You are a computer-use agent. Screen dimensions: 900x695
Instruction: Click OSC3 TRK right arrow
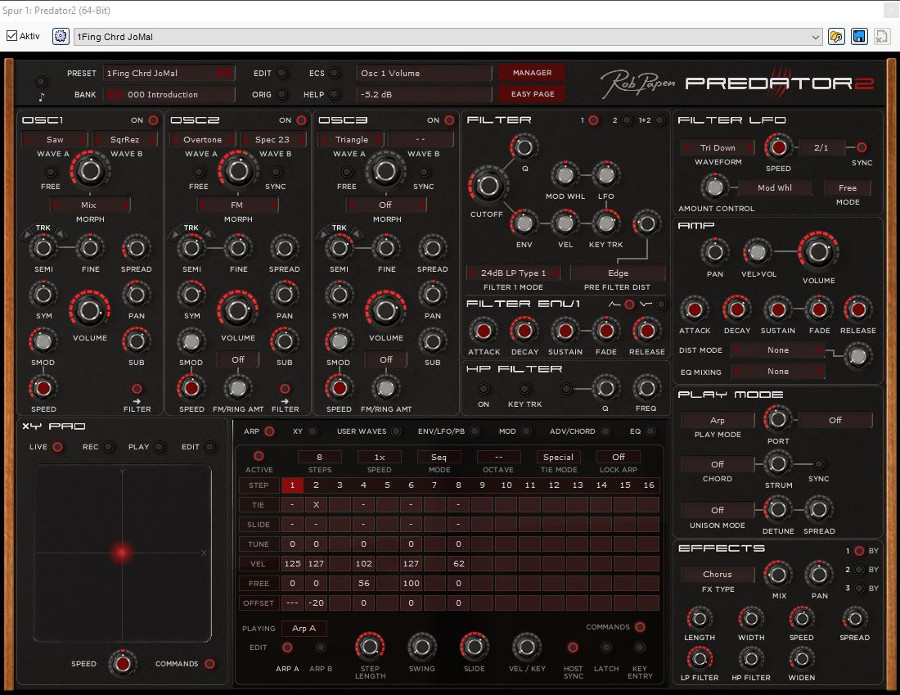pos(356,234)
